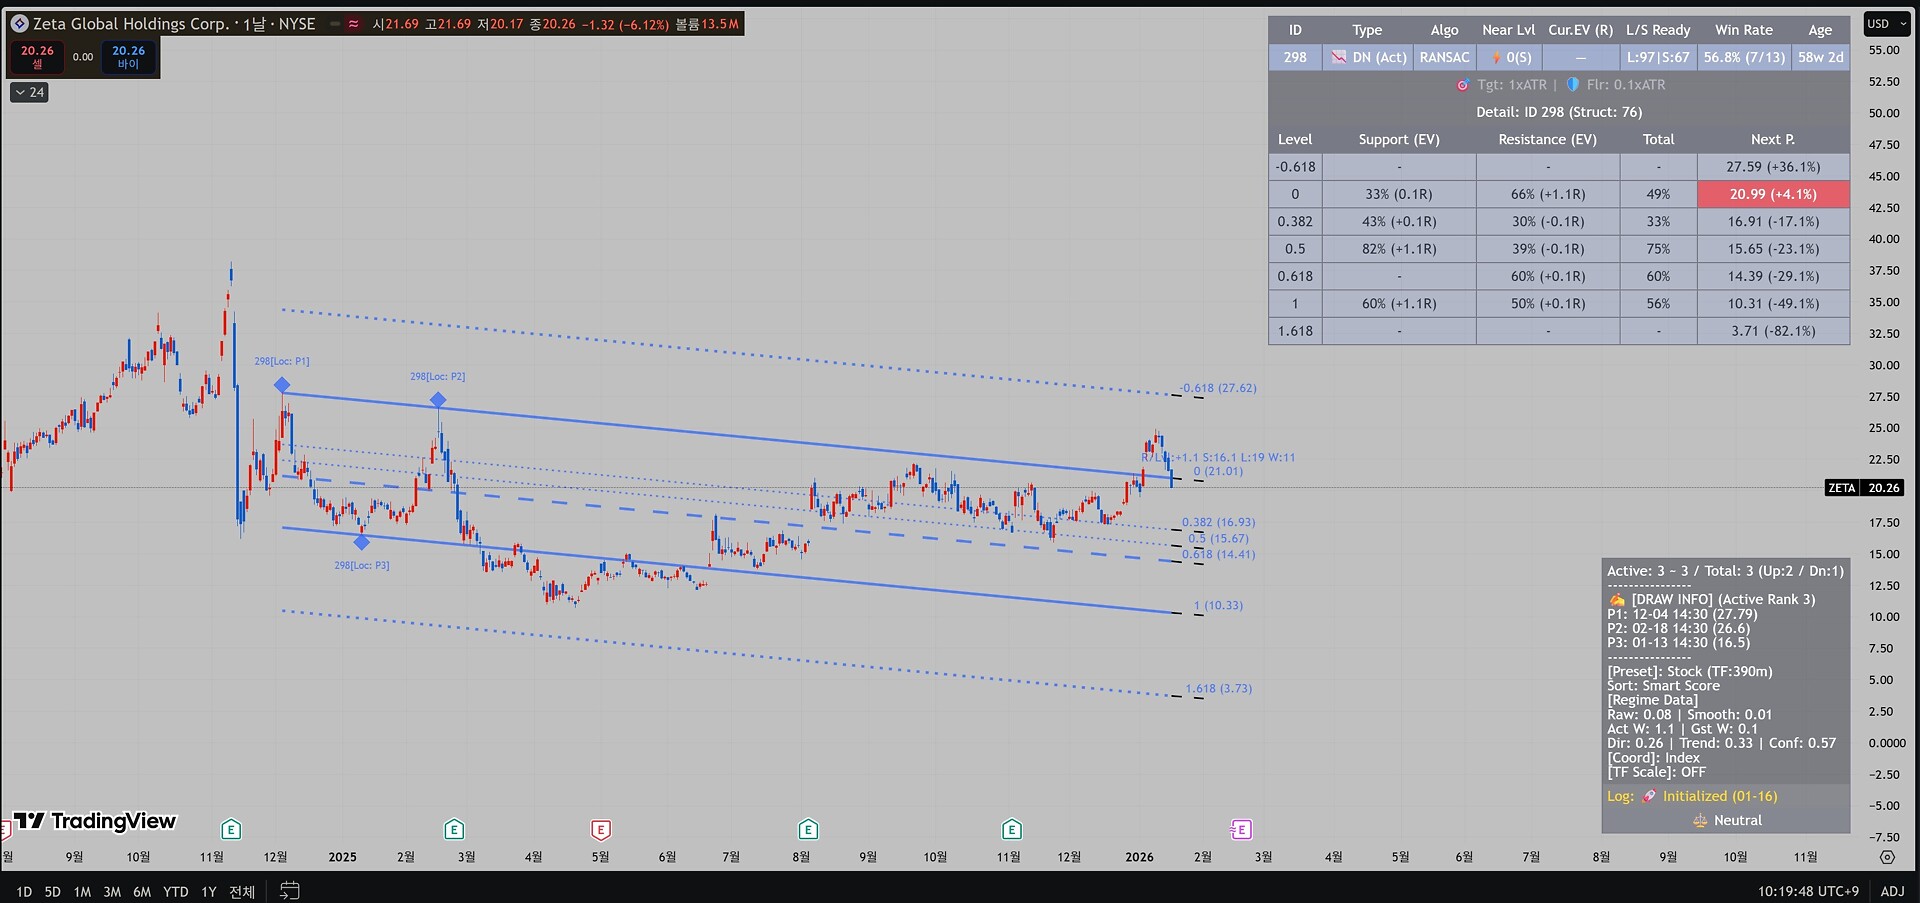Viewport: 1920px width, 903px height.
Task: Select the P2 diamond anchor marker
Action: click(x=438, y=400)
